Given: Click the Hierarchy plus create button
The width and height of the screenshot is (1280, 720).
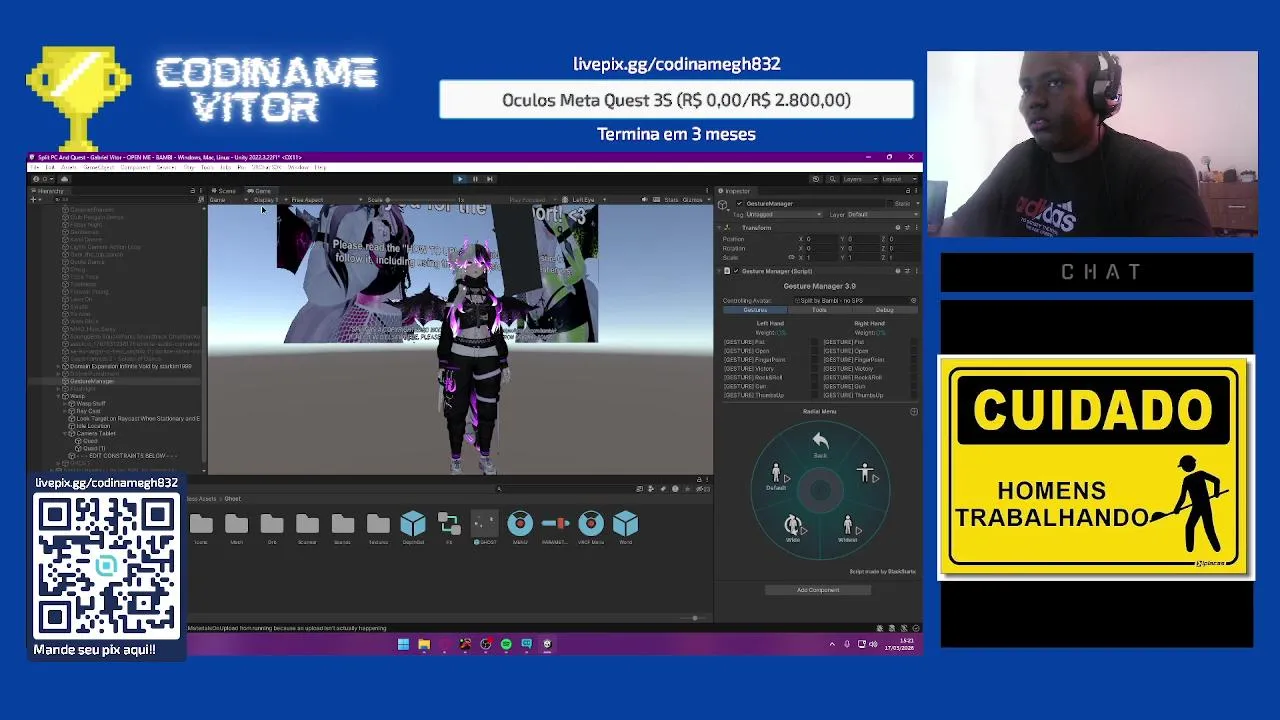Looking at the screenshot, I should [34, 200].
